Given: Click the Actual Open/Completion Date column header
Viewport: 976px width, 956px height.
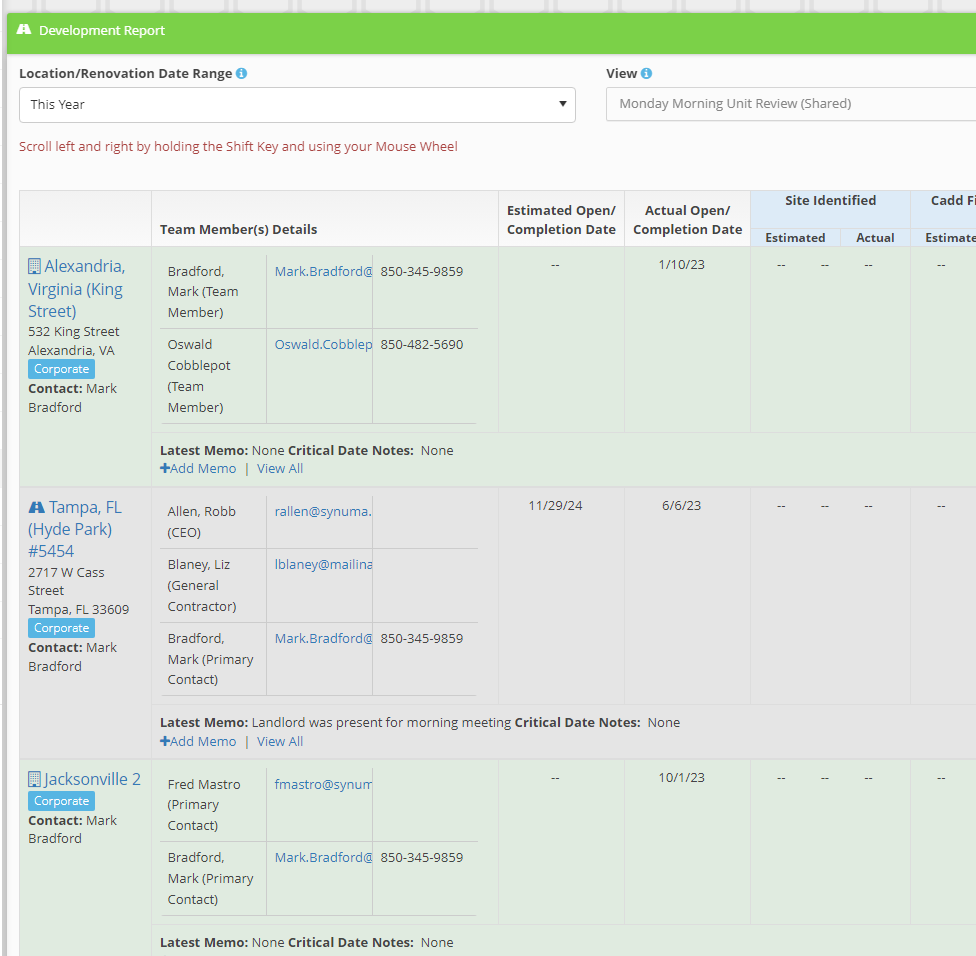Looking at the screenshot, I should (x=688, y=220).
